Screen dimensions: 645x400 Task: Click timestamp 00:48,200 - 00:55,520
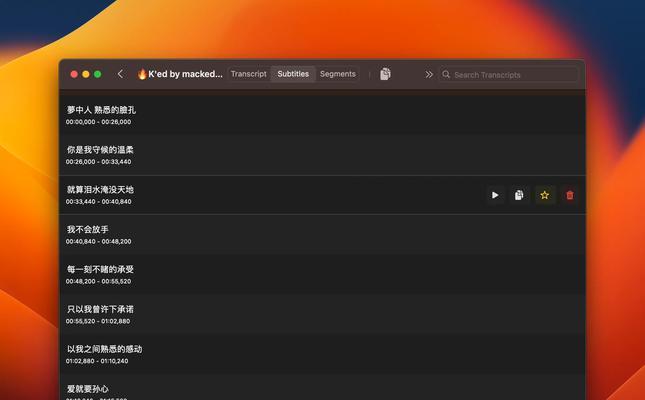click(x=98, y=281)
